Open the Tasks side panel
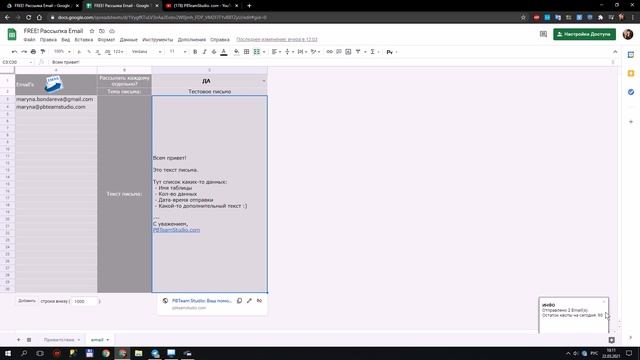The width and height of the screenshot is (640, 360). pos(631,92)
